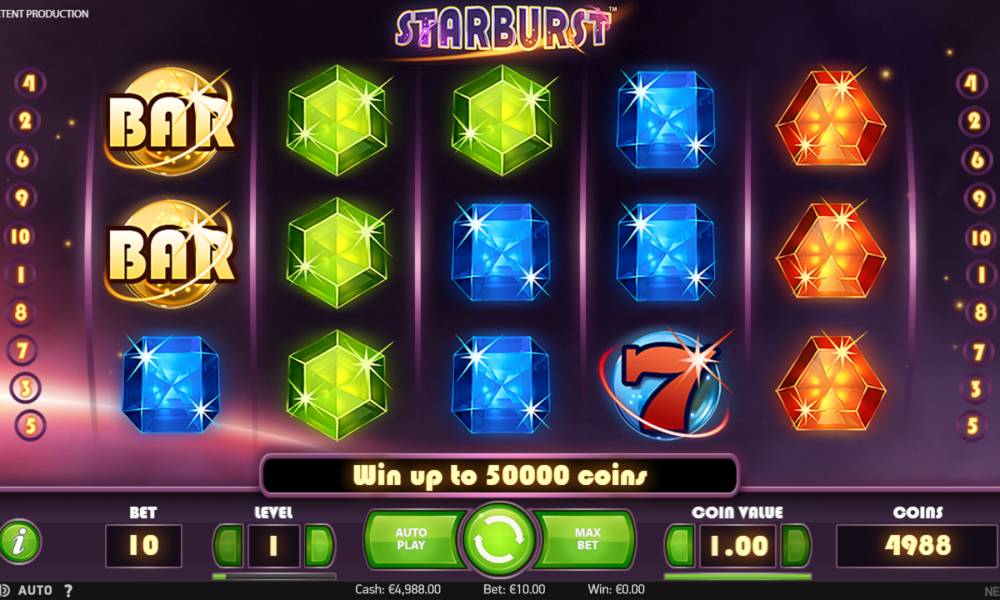Open the green info paytable button
This screenshot has height=600, width=1000.
coord(20,542)
